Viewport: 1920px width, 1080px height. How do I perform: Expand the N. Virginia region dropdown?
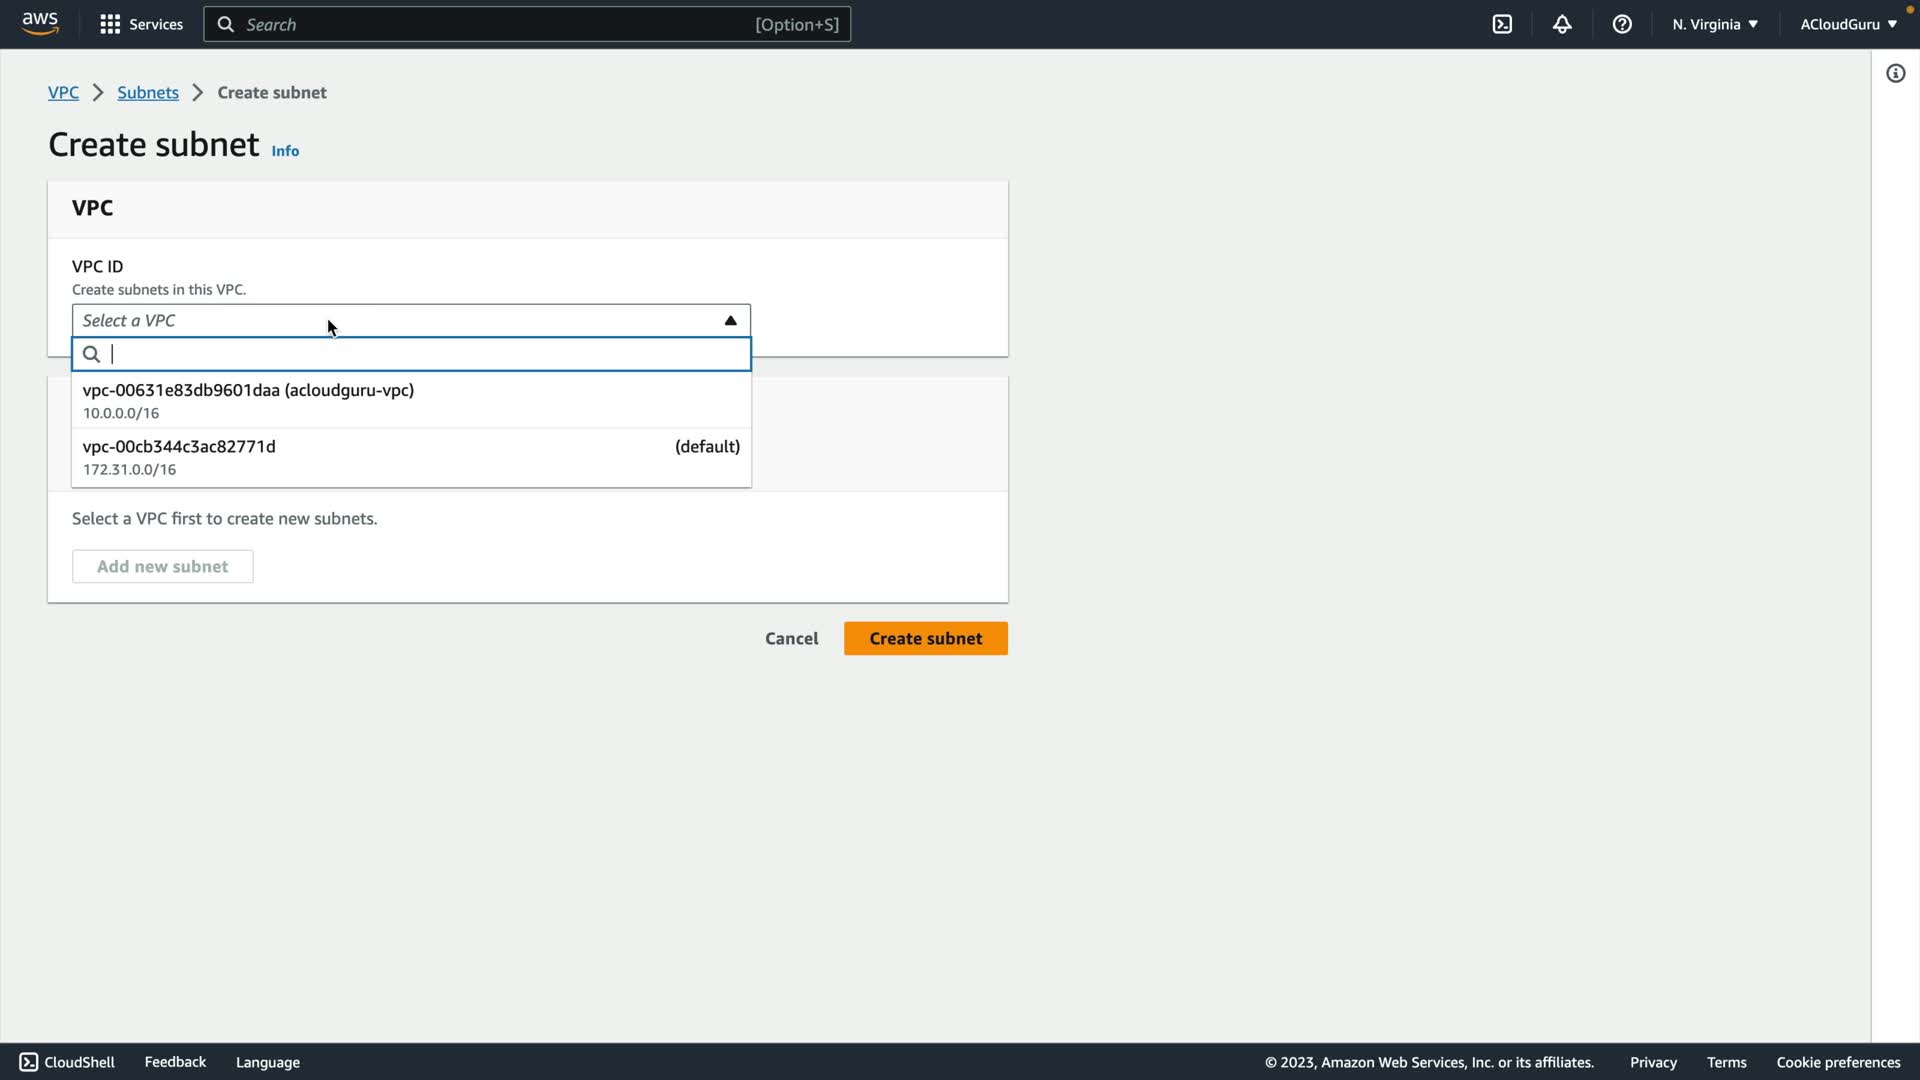pyautogui.click(x=1714, y=24)
